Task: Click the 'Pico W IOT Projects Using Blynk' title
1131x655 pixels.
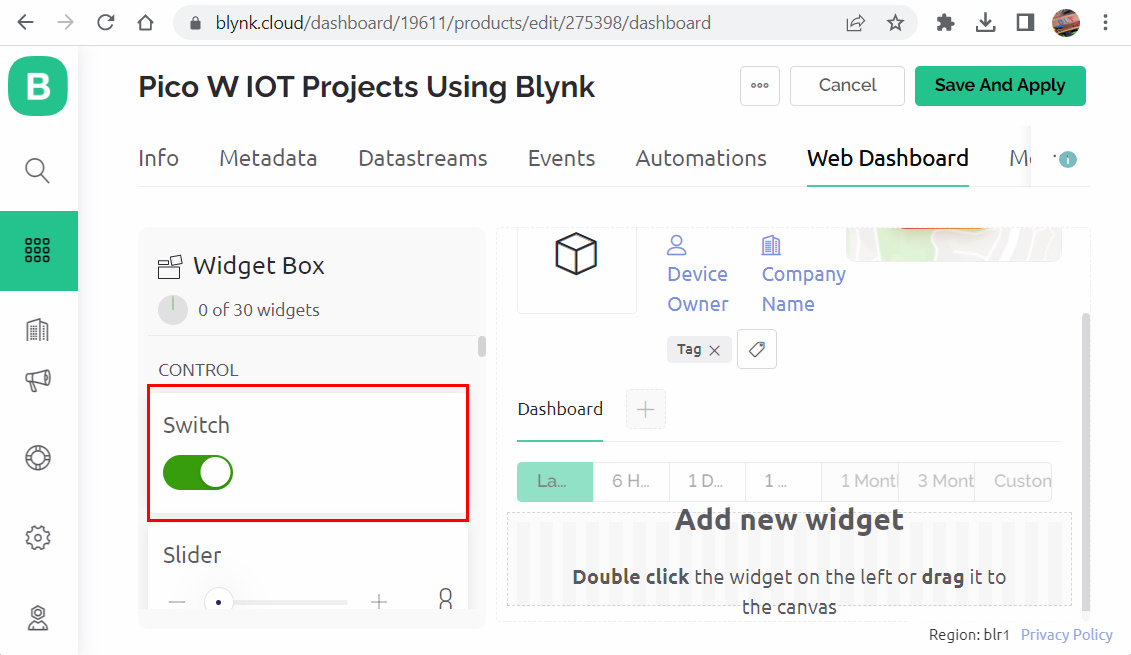Action: [x=366, y=87]
